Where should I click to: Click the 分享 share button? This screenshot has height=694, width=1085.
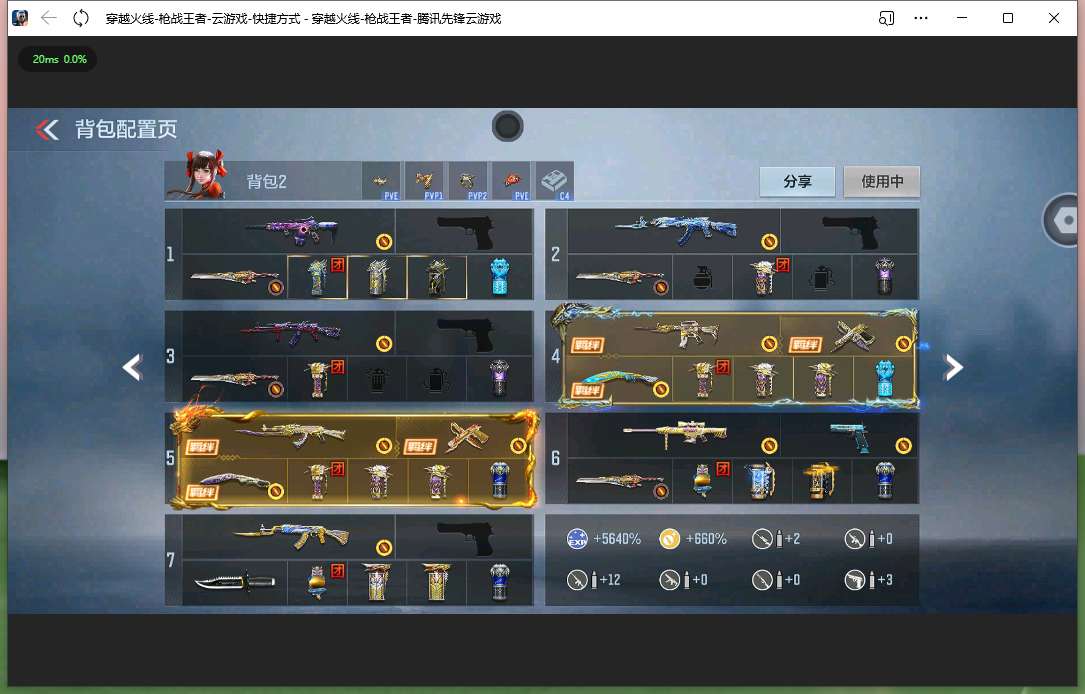[797, 181]
